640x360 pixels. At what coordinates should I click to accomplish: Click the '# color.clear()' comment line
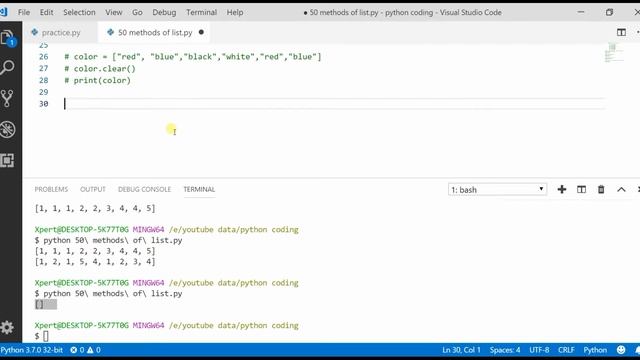(100, 69)
